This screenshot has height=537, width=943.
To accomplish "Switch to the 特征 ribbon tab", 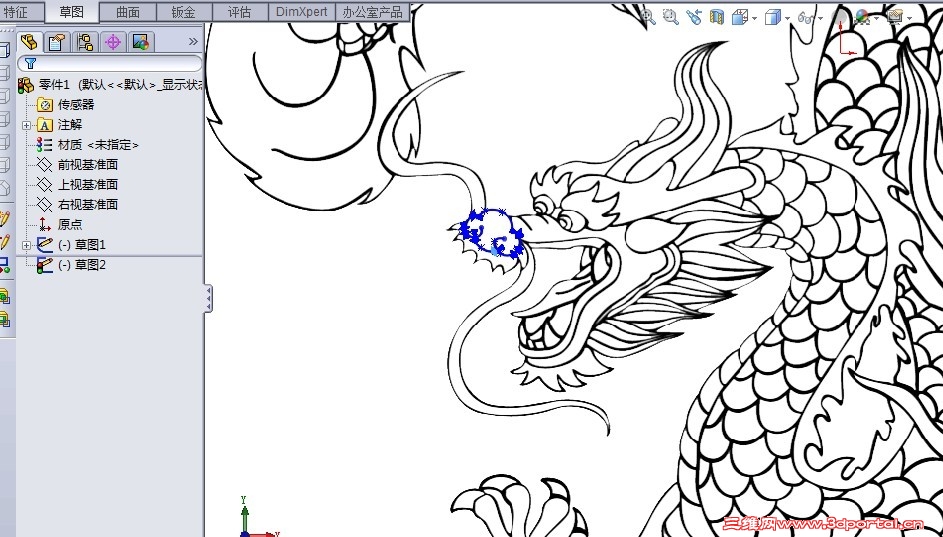I will click(x=20, y=12).
